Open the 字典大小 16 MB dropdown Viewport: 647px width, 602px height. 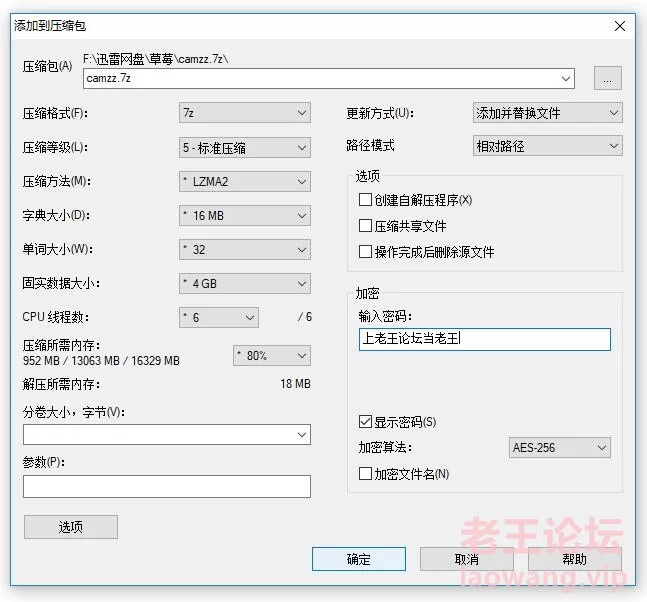(x=245, y=215)
